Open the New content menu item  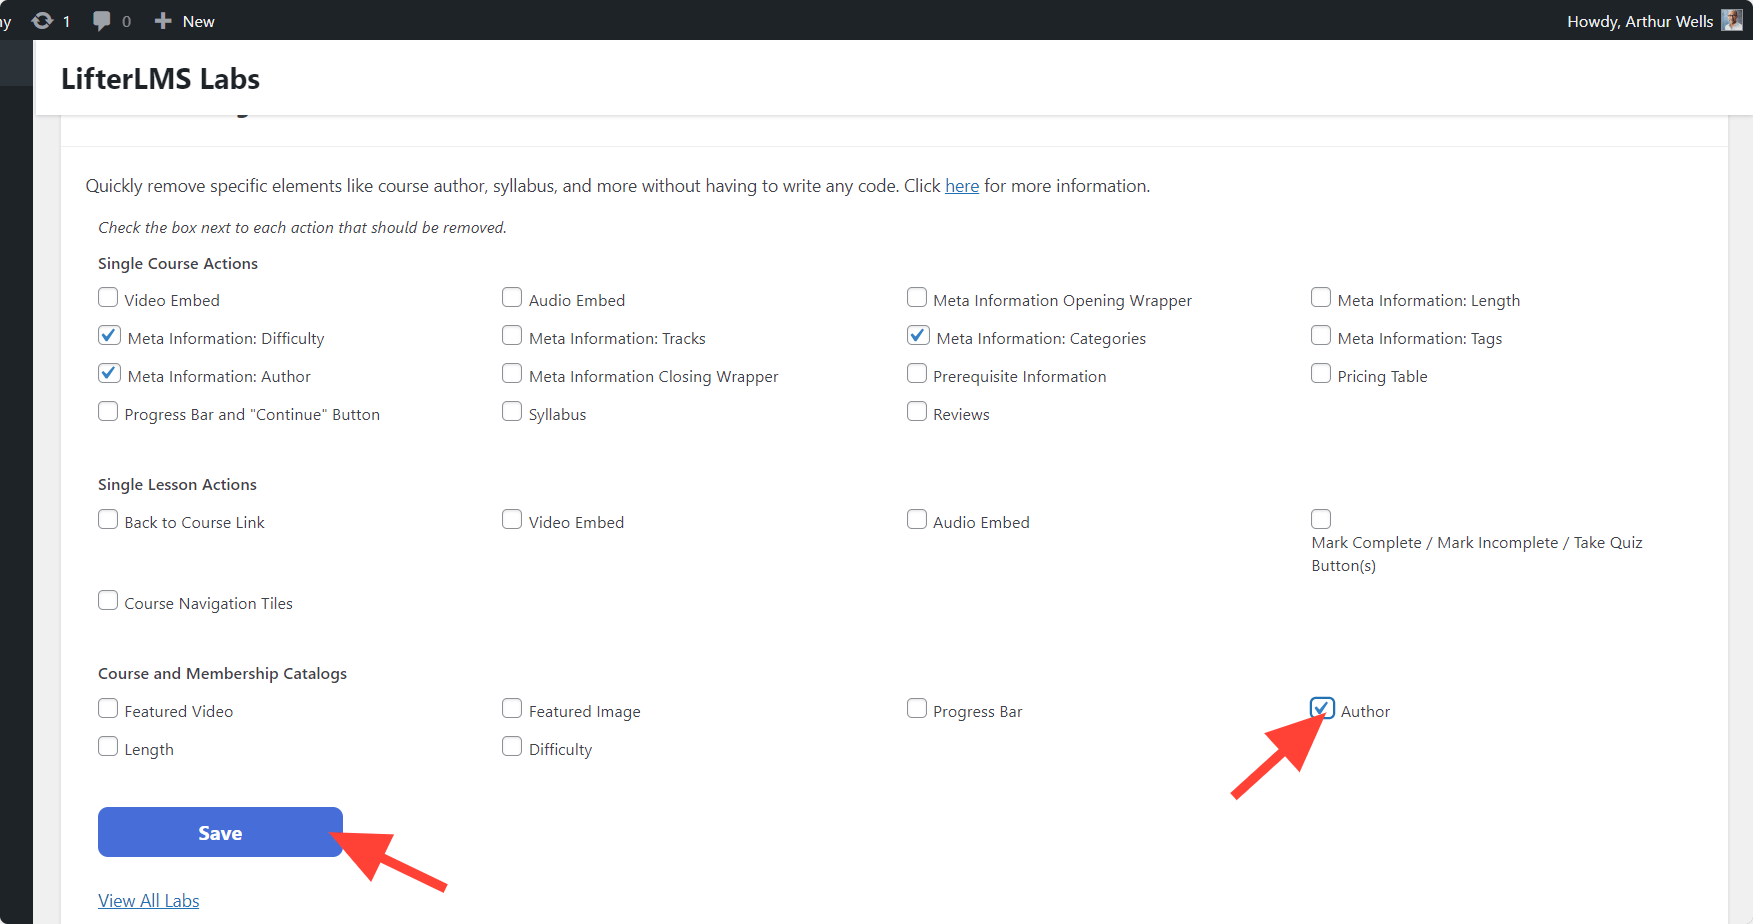pos(185,21)
